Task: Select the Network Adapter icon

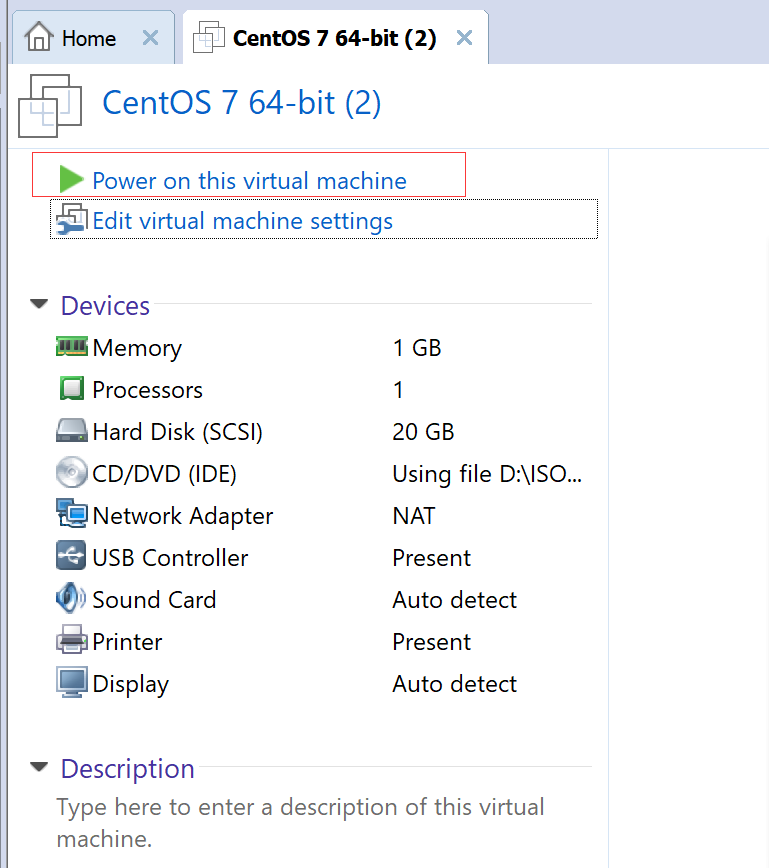Action: pyautogui.click(x=72, y=515)
